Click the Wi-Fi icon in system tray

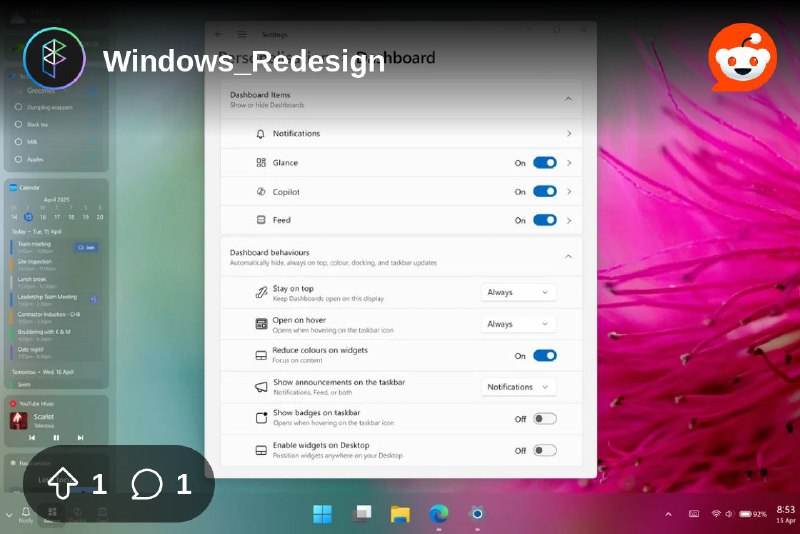click(x=716, y=514)
